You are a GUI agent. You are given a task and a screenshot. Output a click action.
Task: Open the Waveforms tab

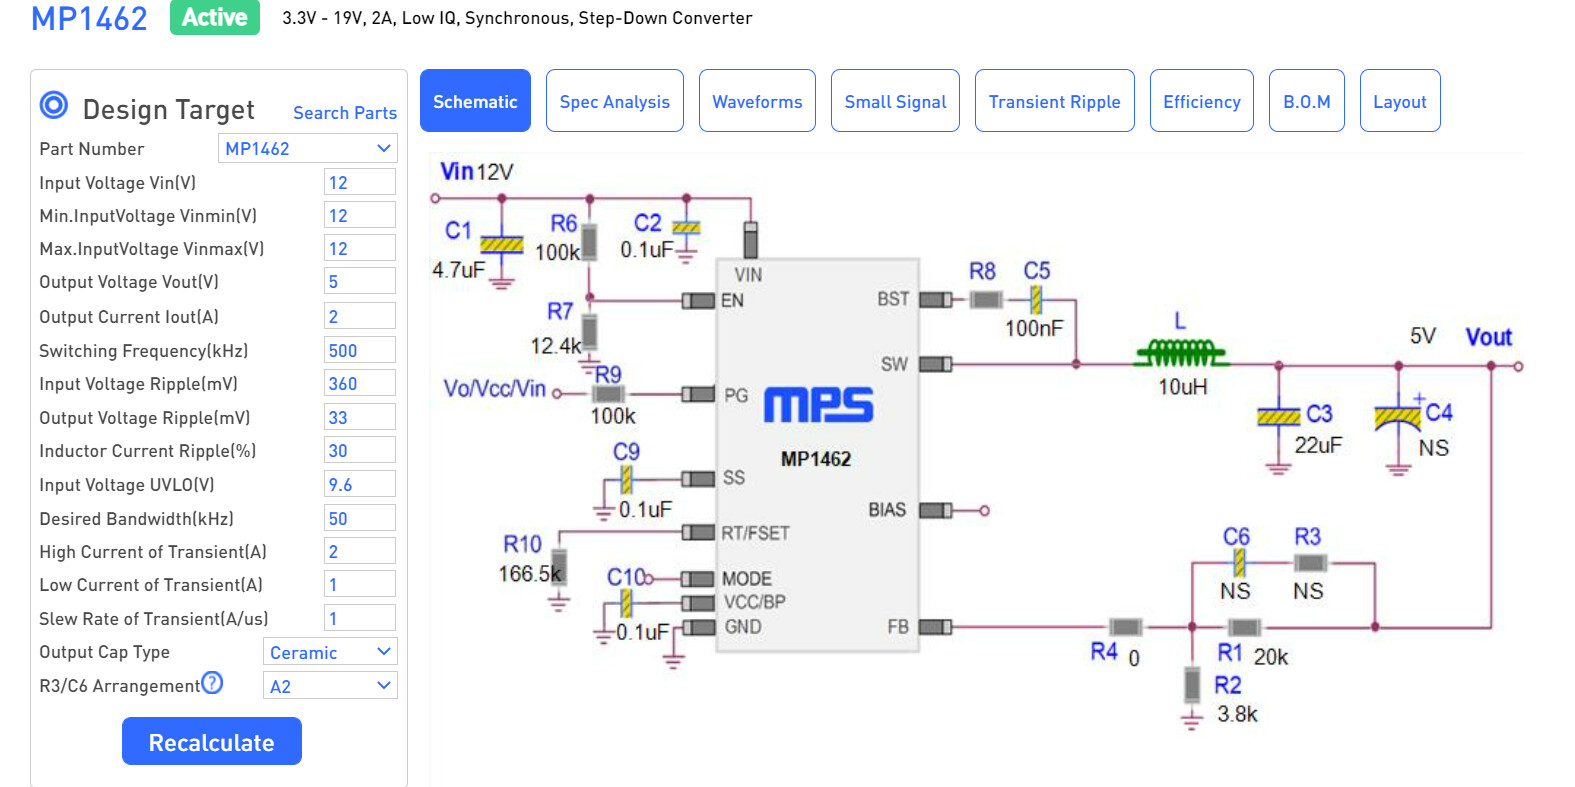(x=757, y=101)
